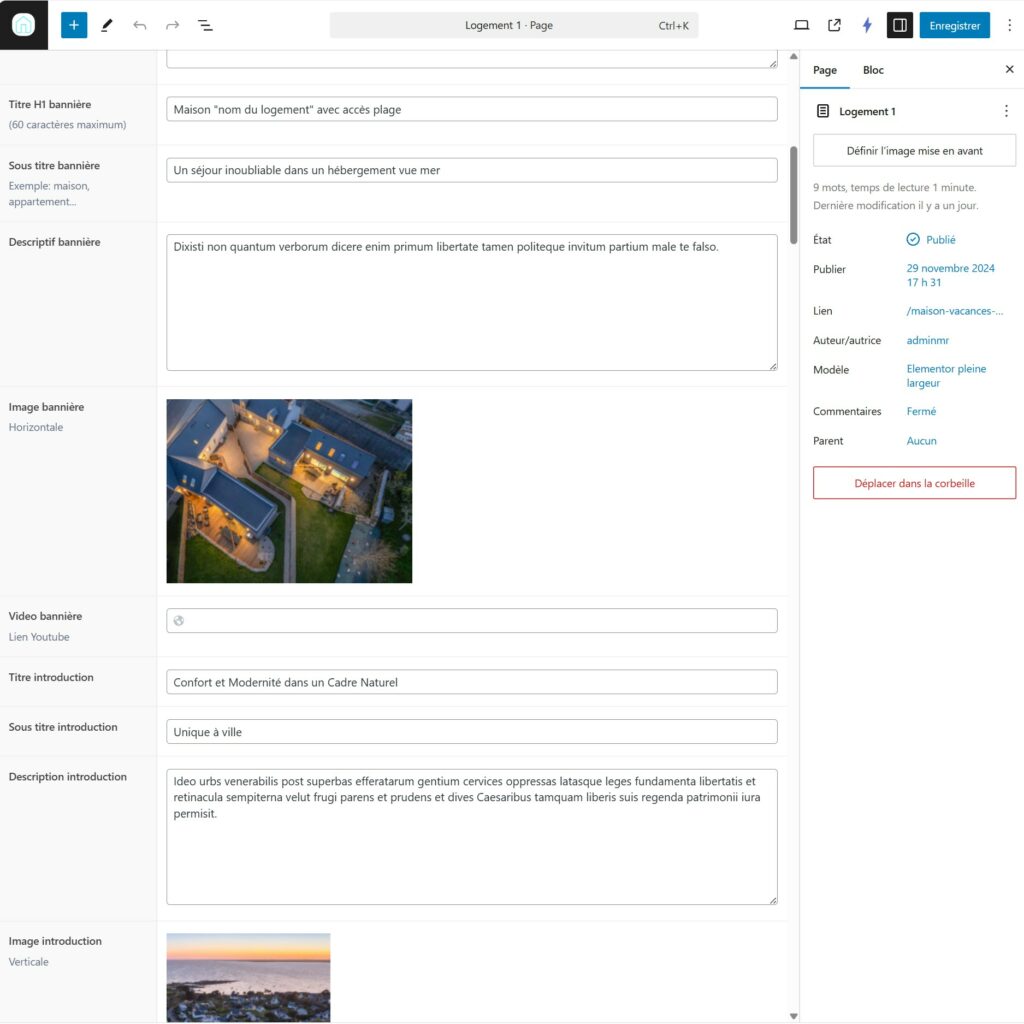Image resolution: width=1024 pixels, height=1024 pixels.
Task: Open the Commentaires Fermé setting
Action: pos(921,411)
